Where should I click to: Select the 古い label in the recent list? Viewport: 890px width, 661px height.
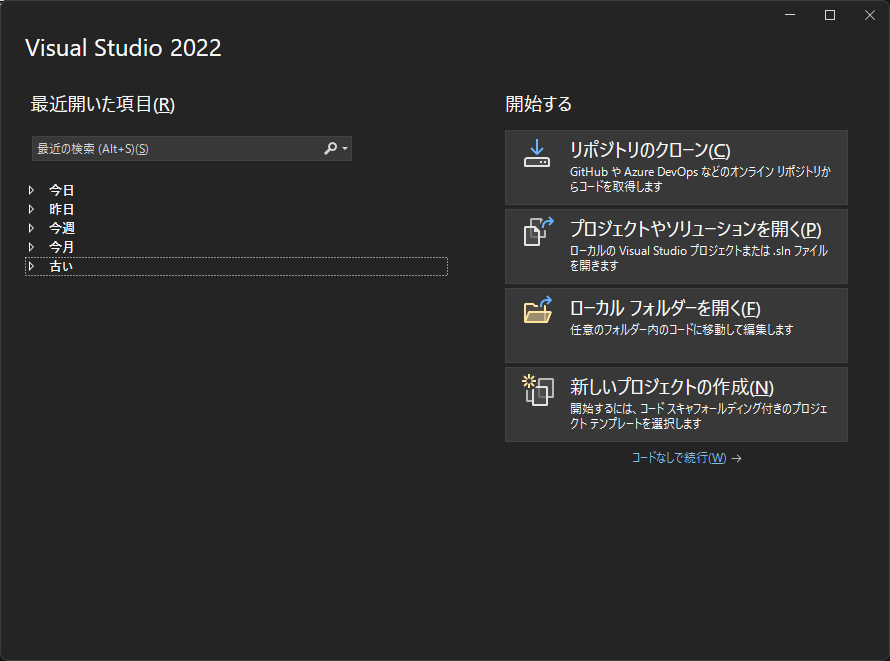point(61,266)
